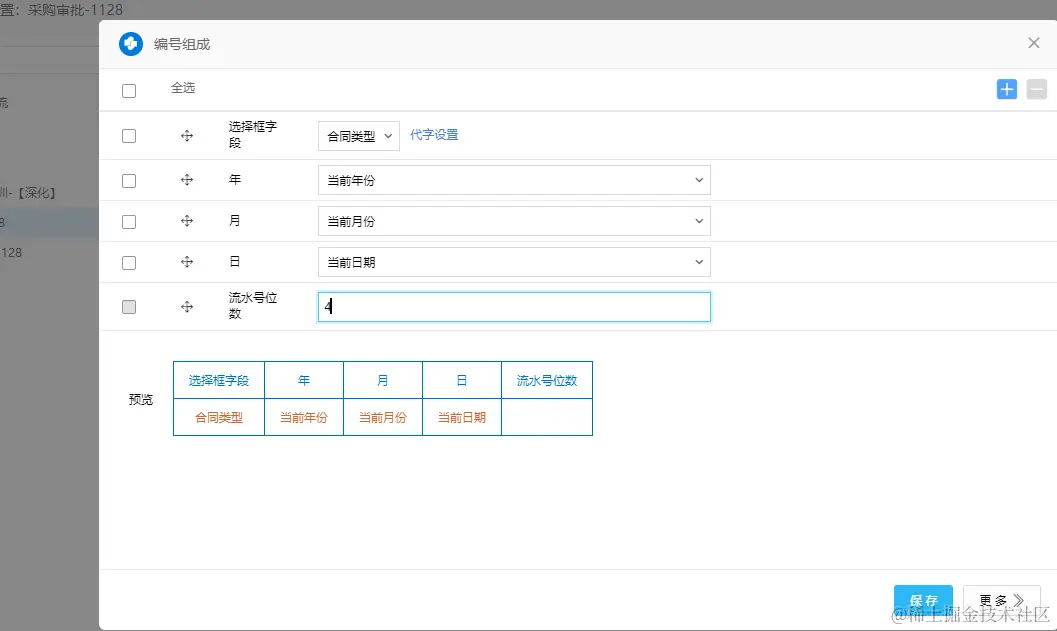The width and height of the screenshot is (1057, 631).
Task: Click the 预览 label
Action: click(x=141, y=400)
